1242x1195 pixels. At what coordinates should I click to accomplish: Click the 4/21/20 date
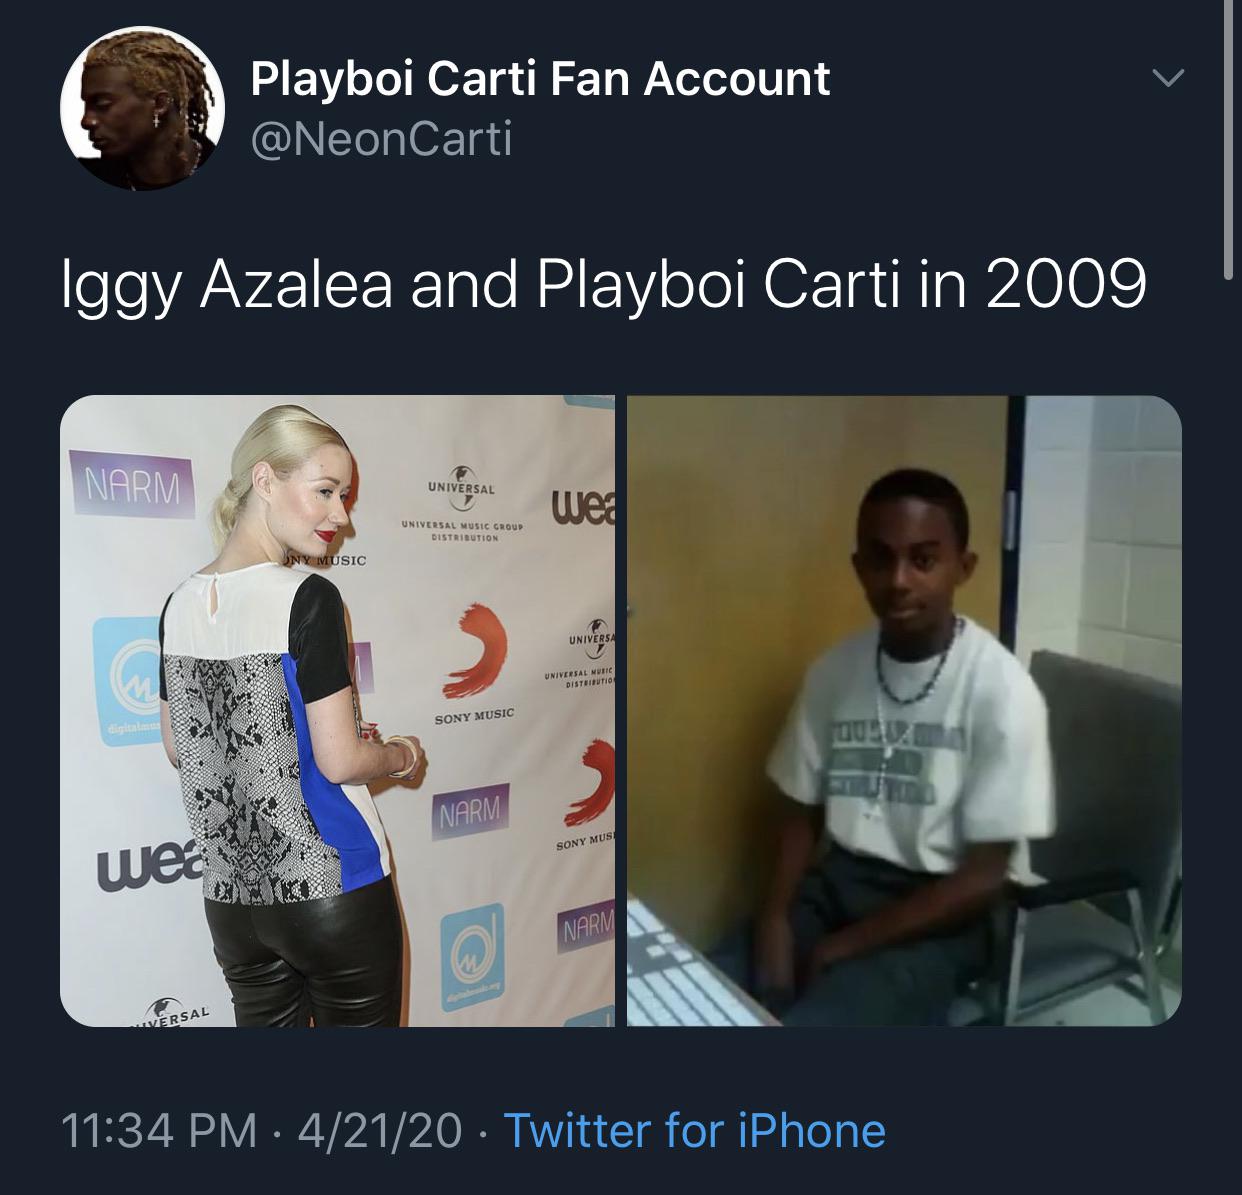379,1131
